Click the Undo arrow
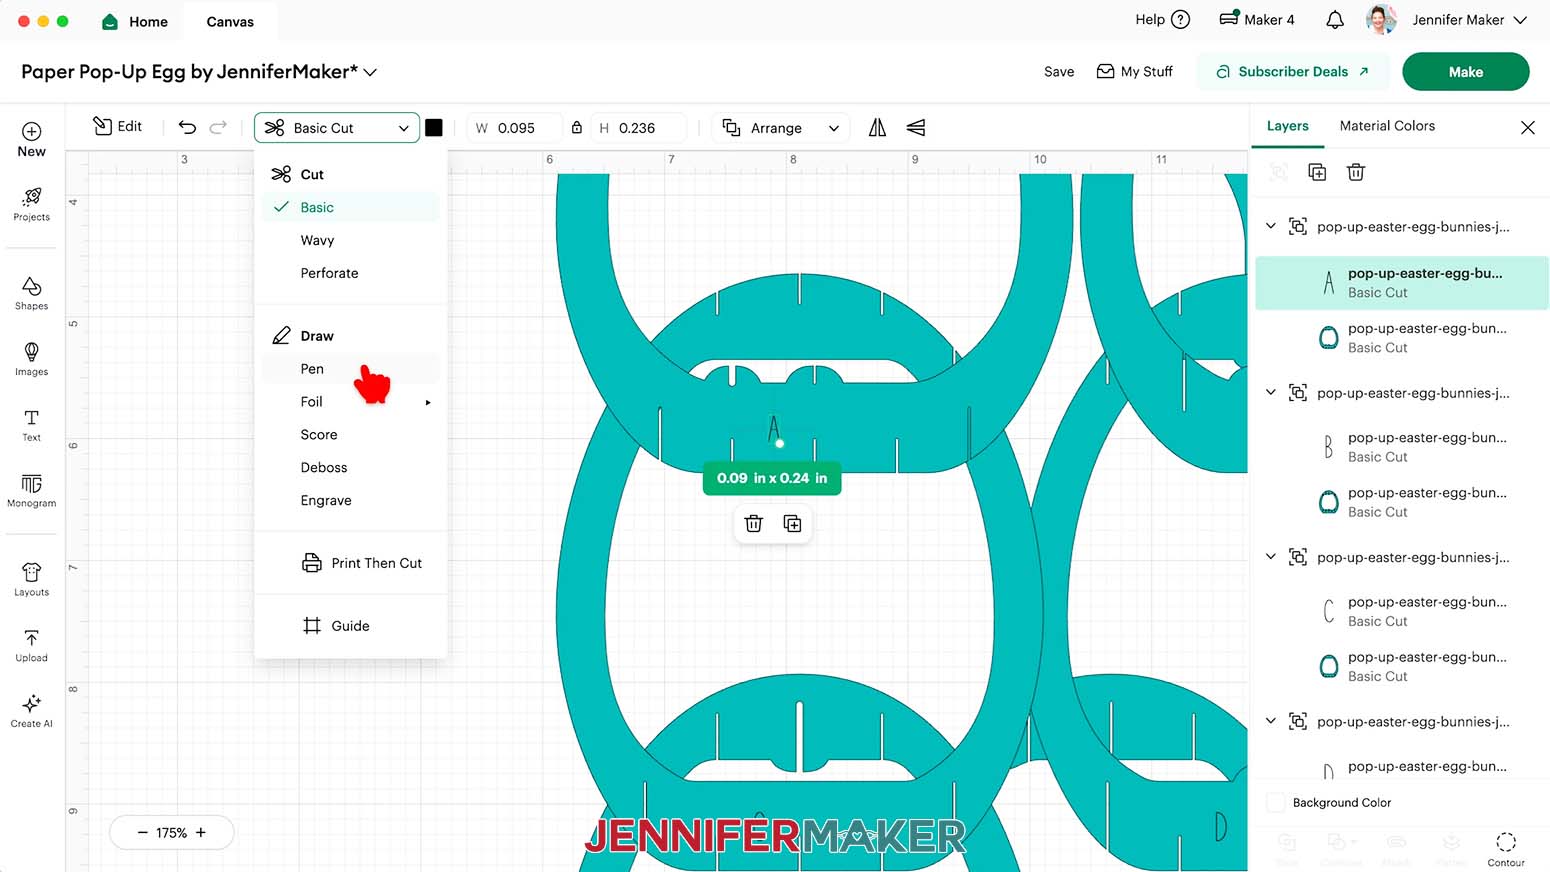The height and width of the screenshot is (872, 1550). (187, 127)
